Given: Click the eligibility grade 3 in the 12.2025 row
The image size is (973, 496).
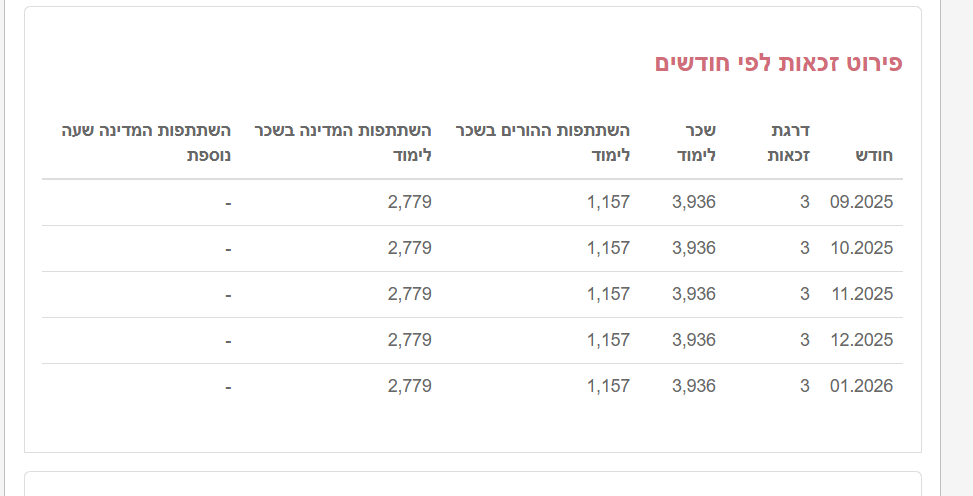Looking at the screenshot, I should 804,340.
